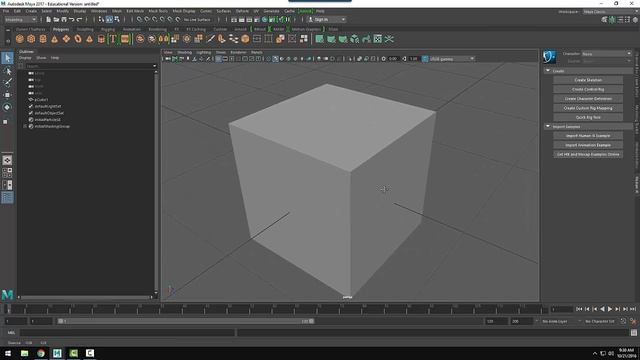Viewport: 640px width, 360px height.
Task: Switch to the Sculpting shelf tab
Action: click(85, 29)
